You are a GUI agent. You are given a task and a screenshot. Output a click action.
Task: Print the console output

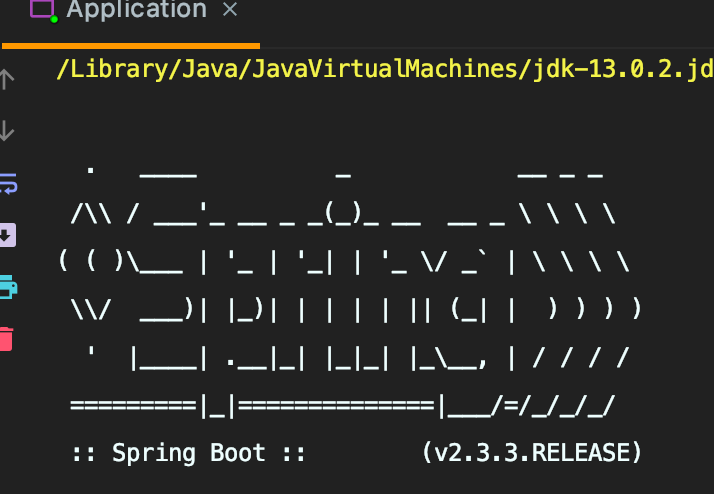[8, 287]
